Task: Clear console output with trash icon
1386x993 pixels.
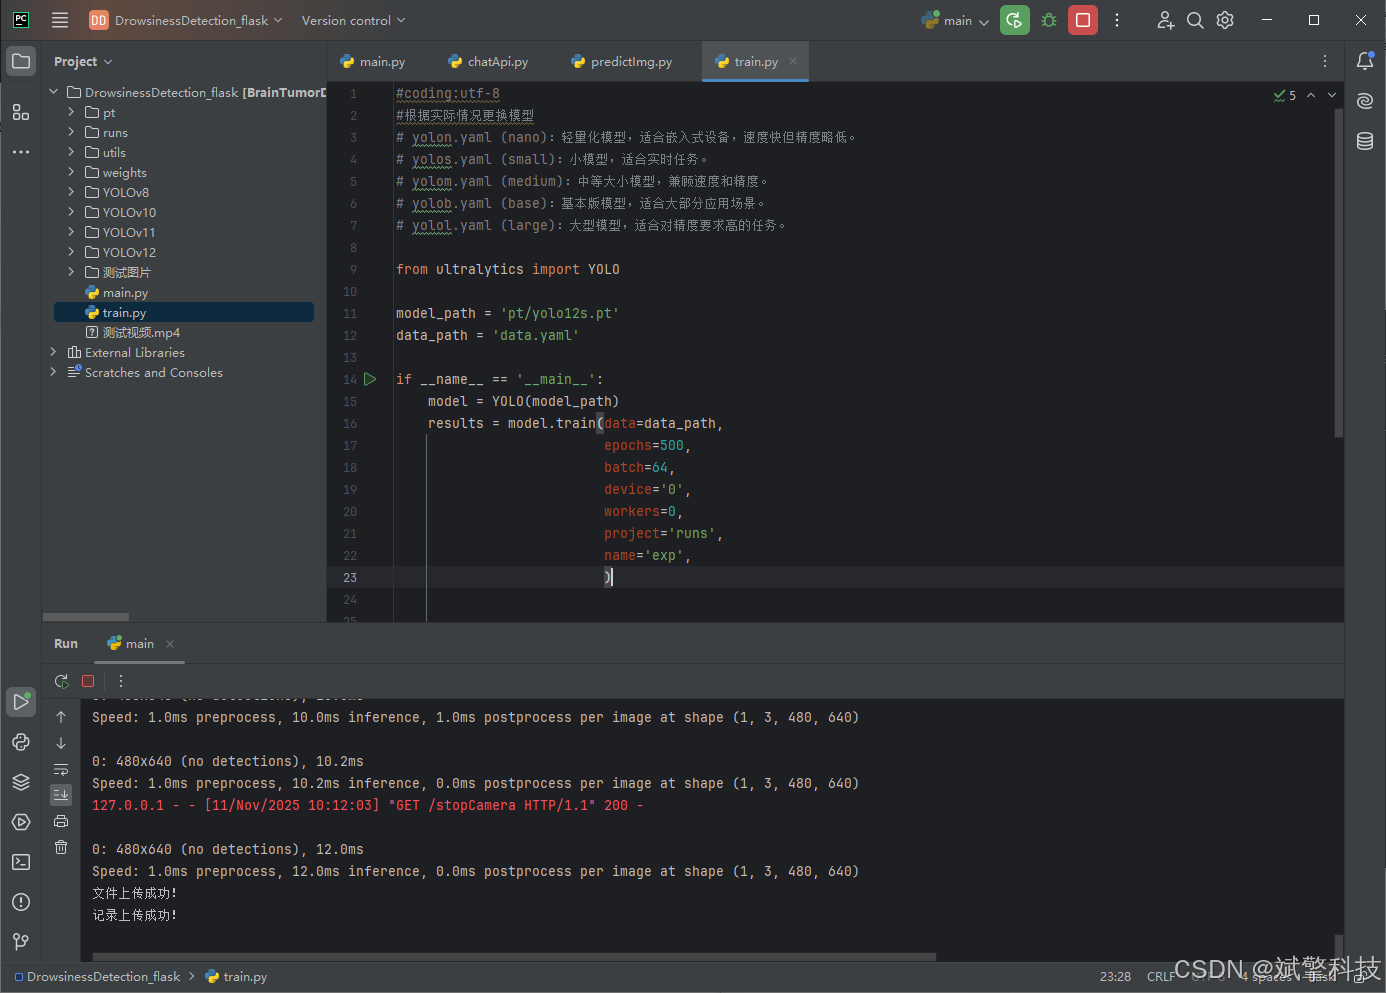Action: 61,847
